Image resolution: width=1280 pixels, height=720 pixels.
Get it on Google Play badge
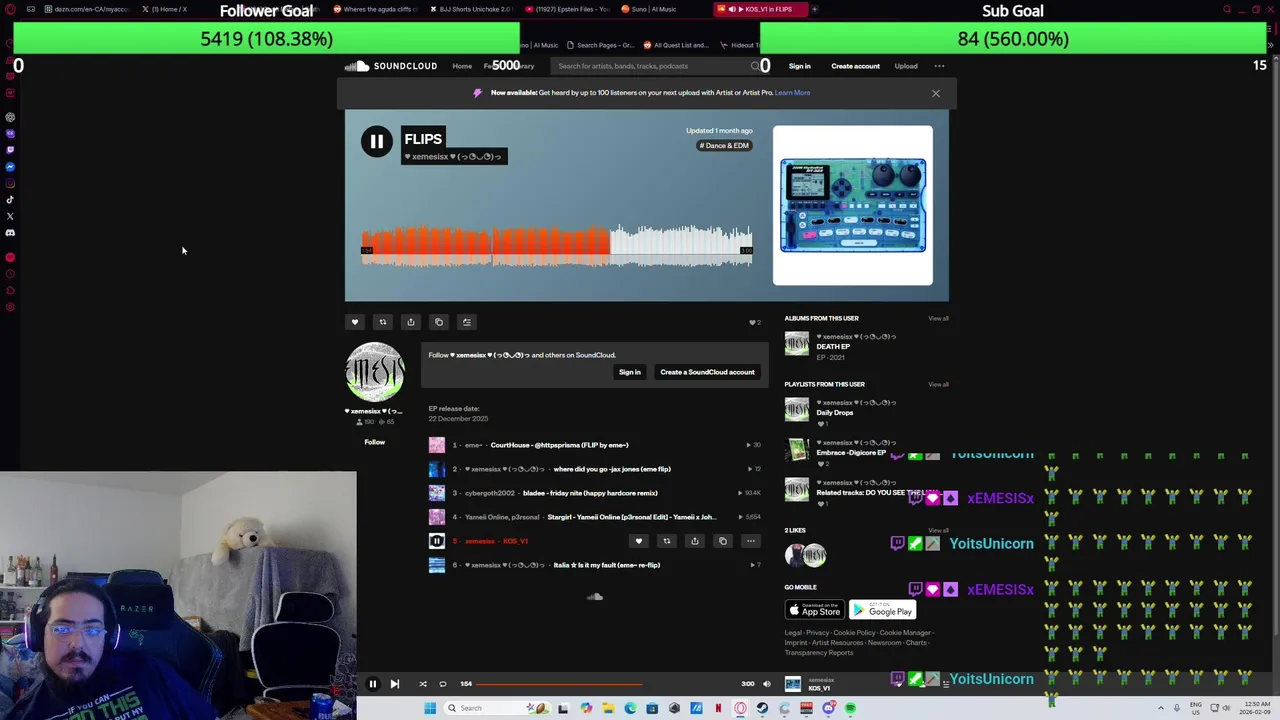point(882,610)
